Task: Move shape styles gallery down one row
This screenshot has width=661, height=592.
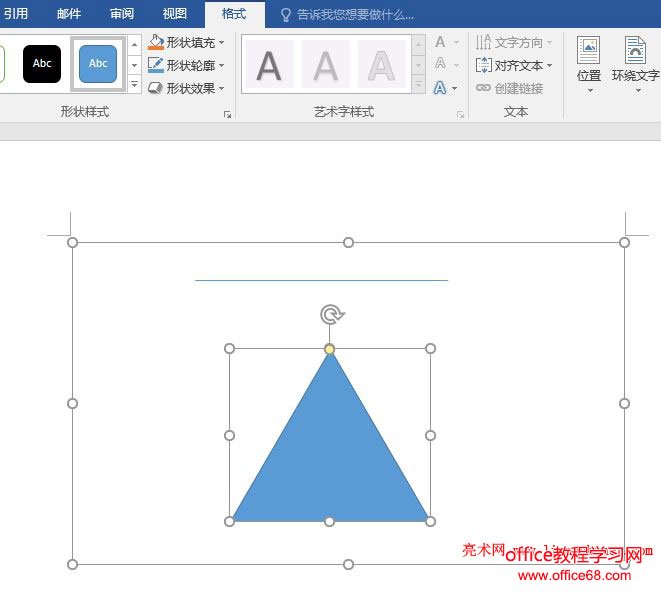Action: tap(134, 65)
